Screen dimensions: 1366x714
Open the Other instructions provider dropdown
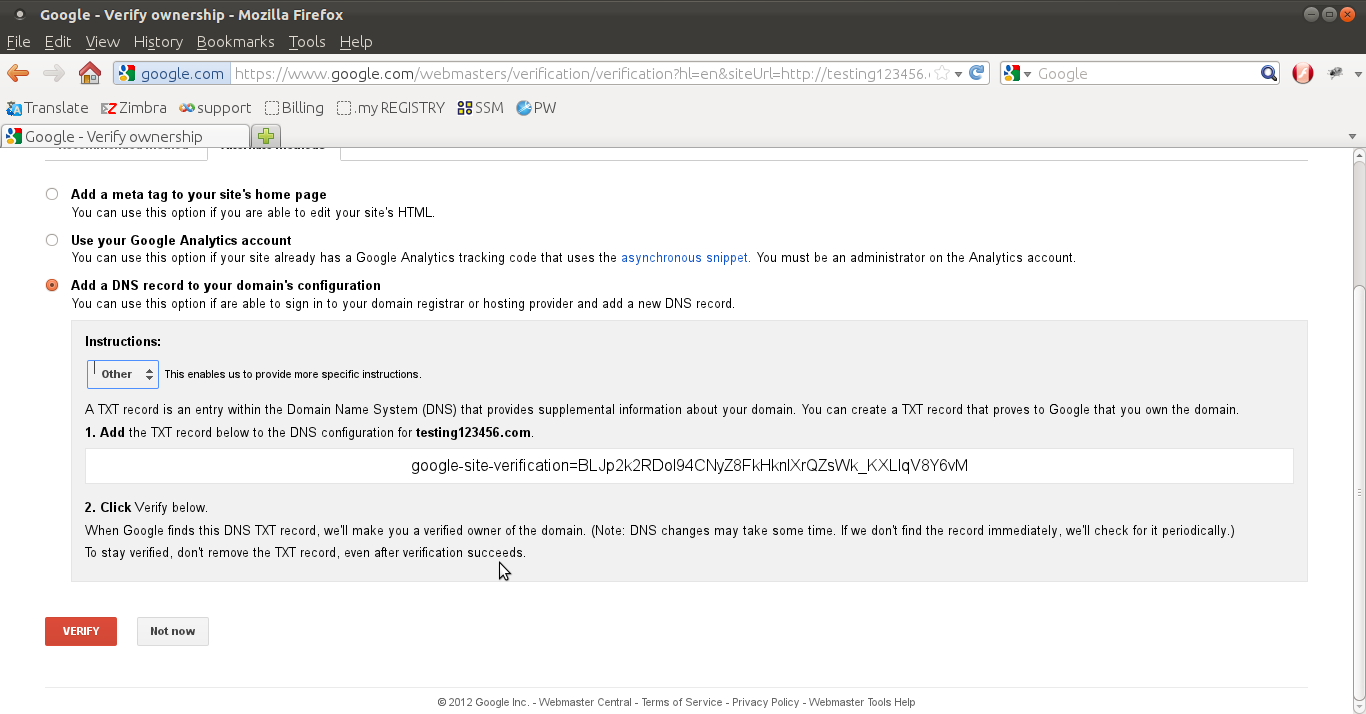click(x=123, y=374)
